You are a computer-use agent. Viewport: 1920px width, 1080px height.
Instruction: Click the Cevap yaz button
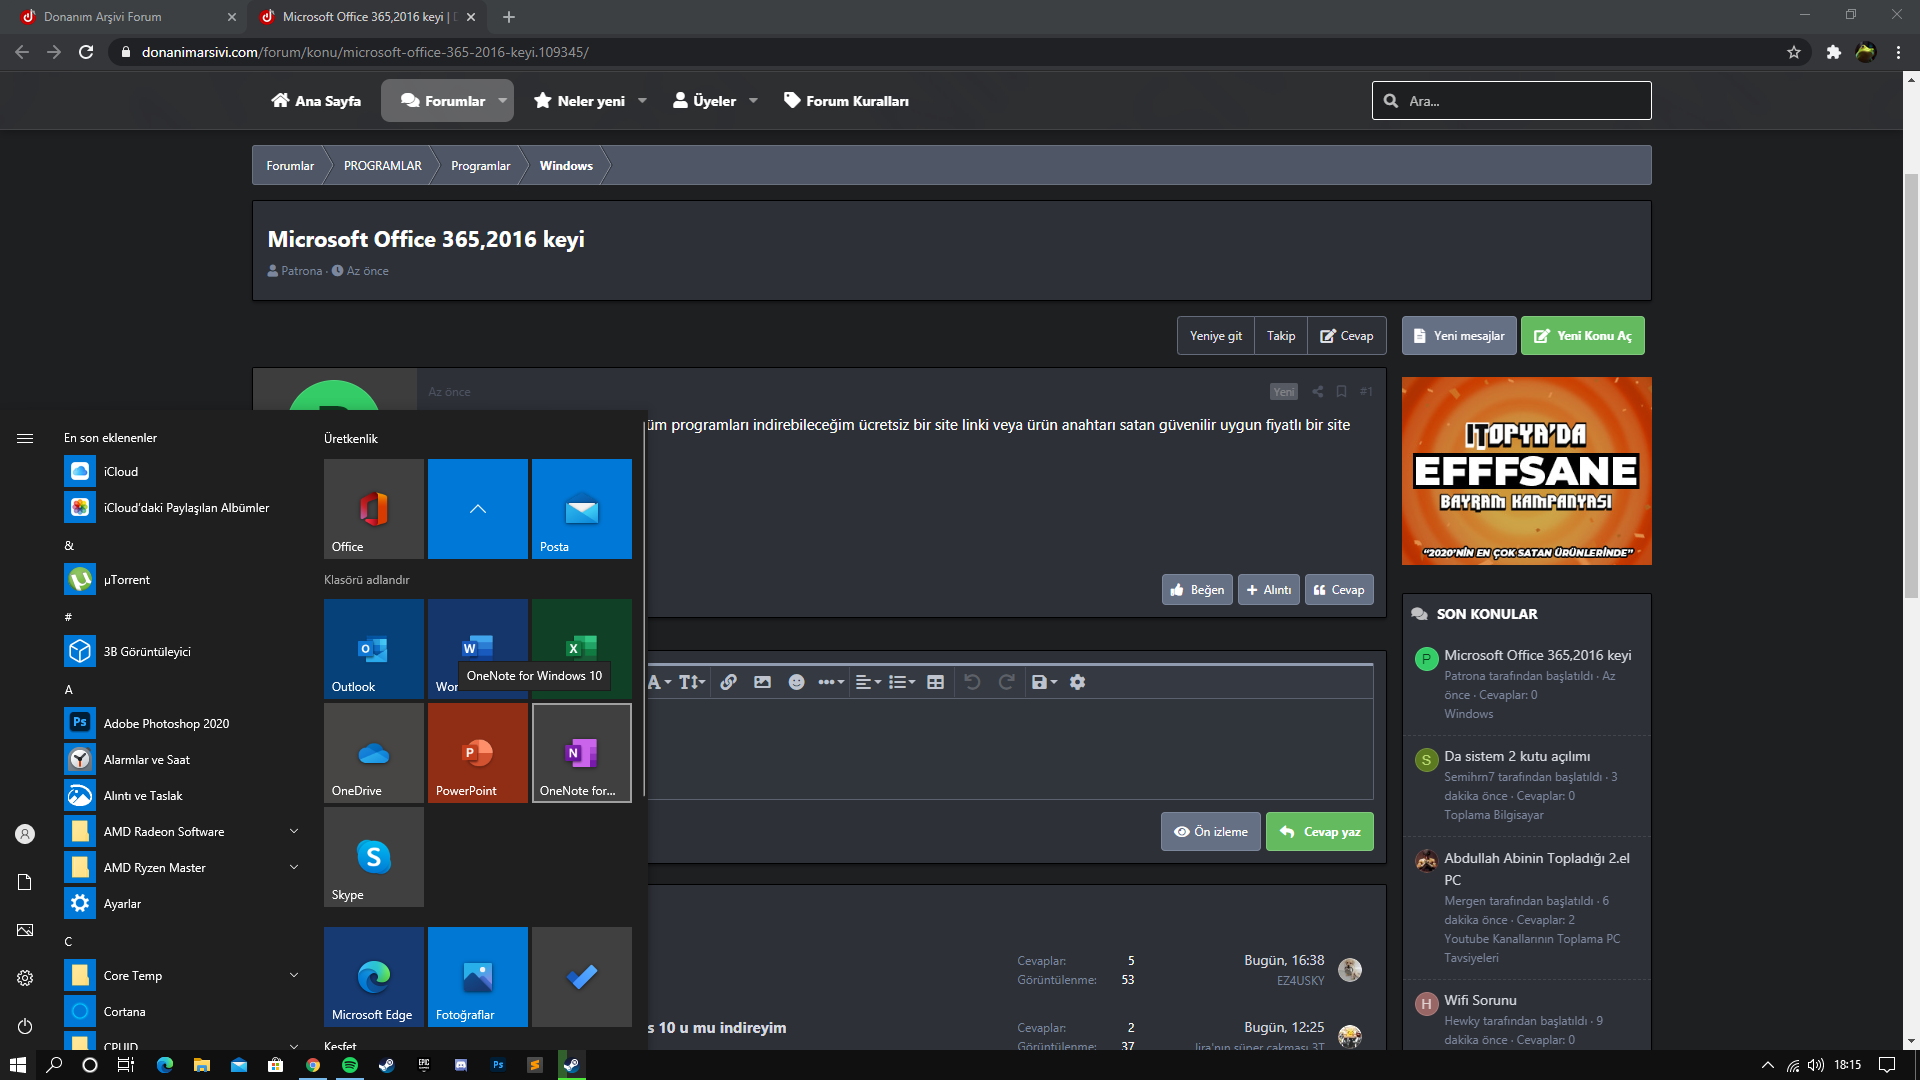pos(1319,831)
